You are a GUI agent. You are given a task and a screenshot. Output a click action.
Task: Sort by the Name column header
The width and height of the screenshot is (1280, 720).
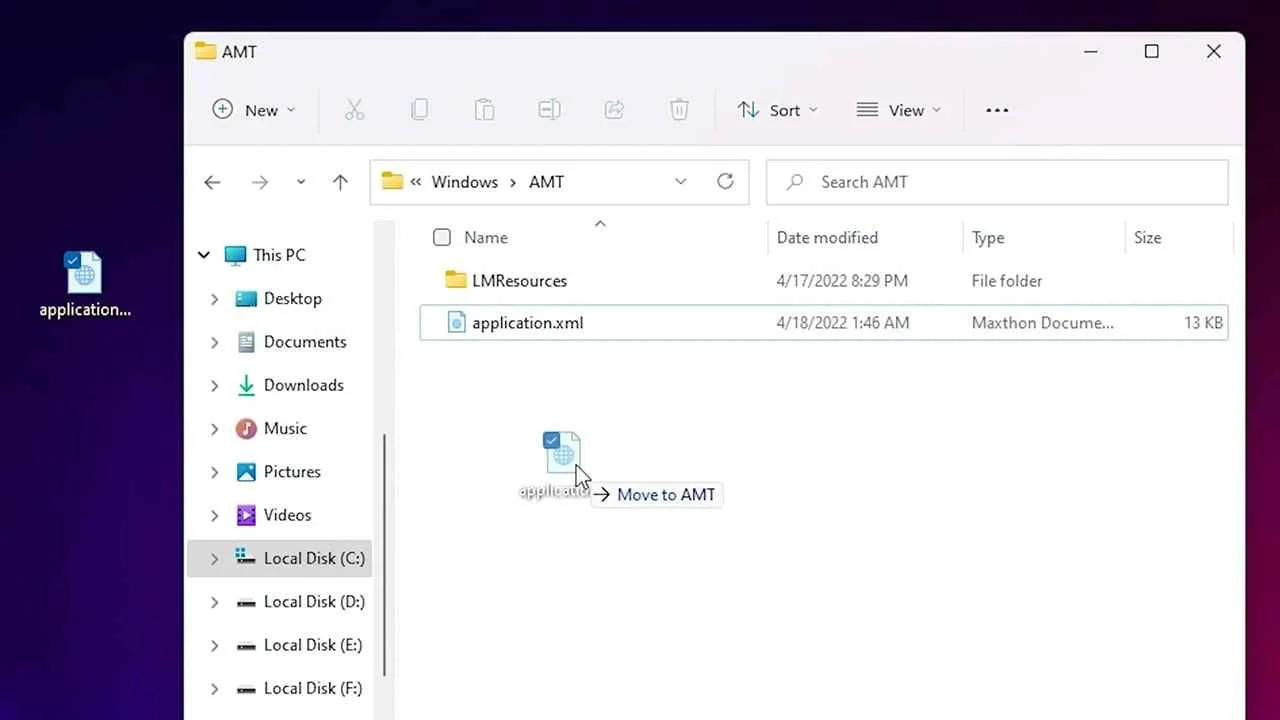point(486,237)
